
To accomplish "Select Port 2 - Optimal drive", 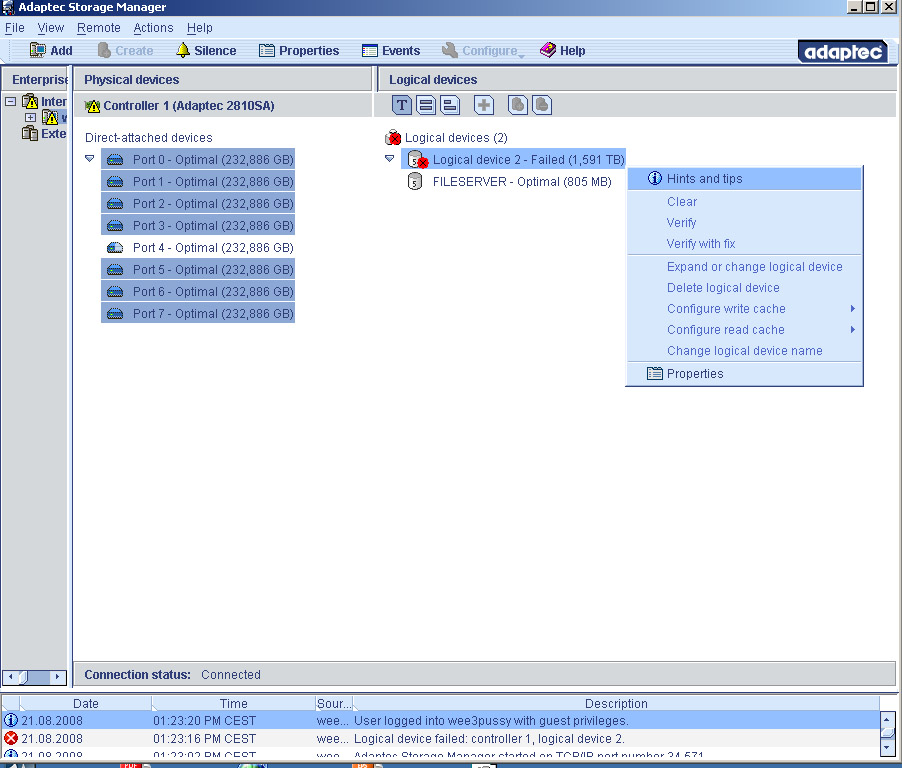I will pyautogui.click(x=198, y=204).
